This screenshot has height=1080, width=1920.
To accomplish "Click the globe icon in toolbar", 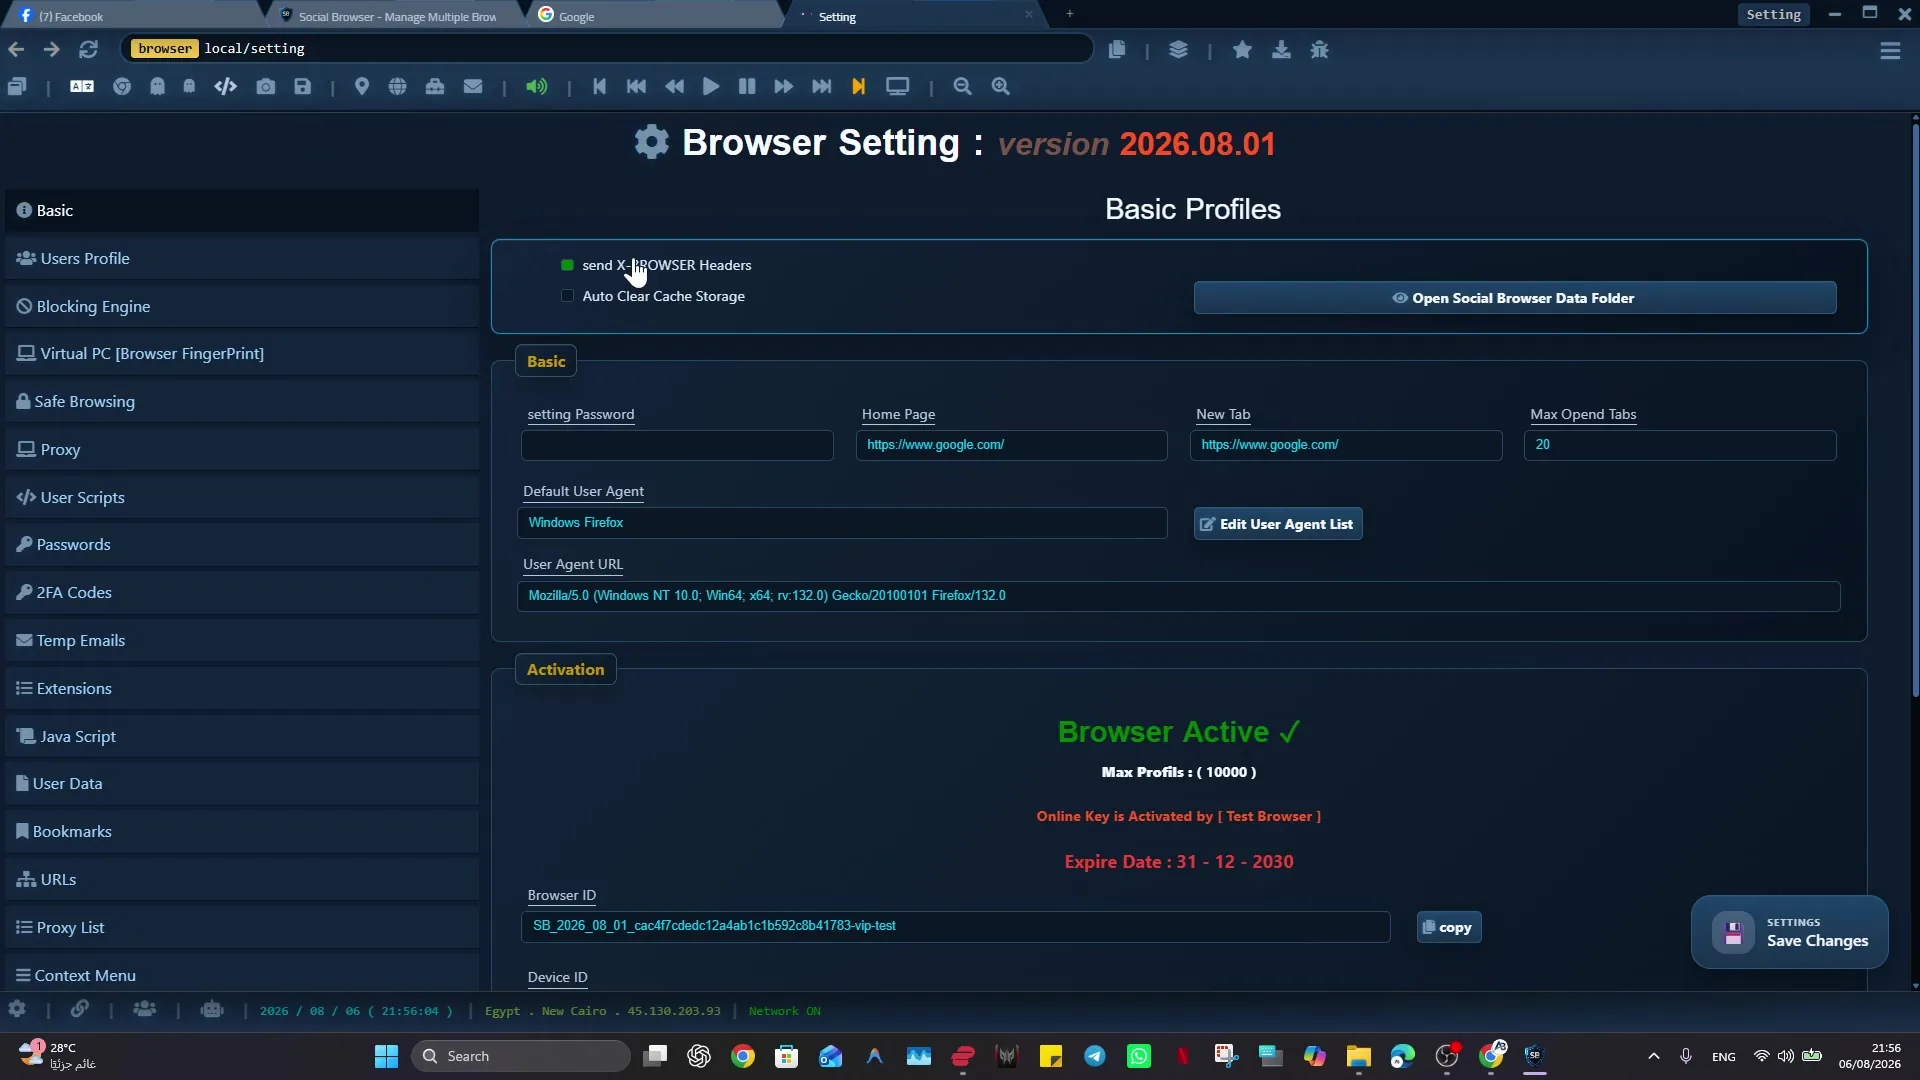I will [x=398, y=87].
